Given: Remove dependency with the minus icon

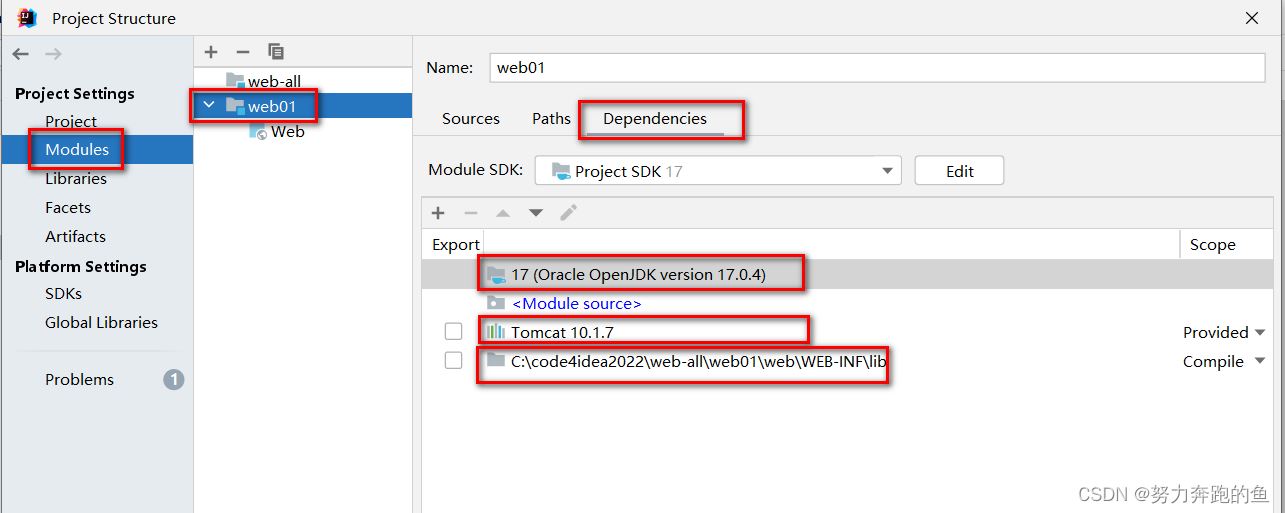Looking at the screenshot, I should (470, 212).
